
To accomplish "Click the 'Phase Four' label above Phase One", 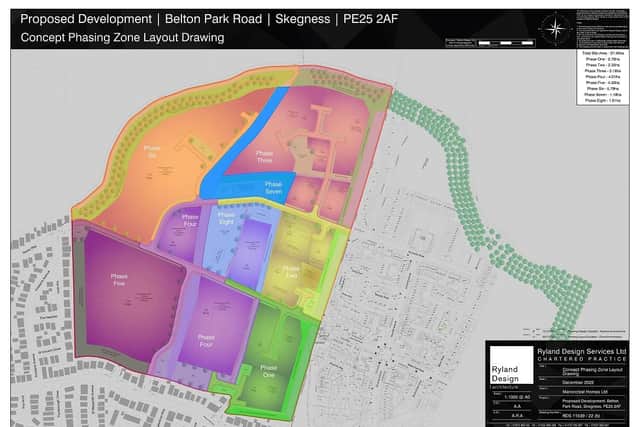I will (206, 340).
